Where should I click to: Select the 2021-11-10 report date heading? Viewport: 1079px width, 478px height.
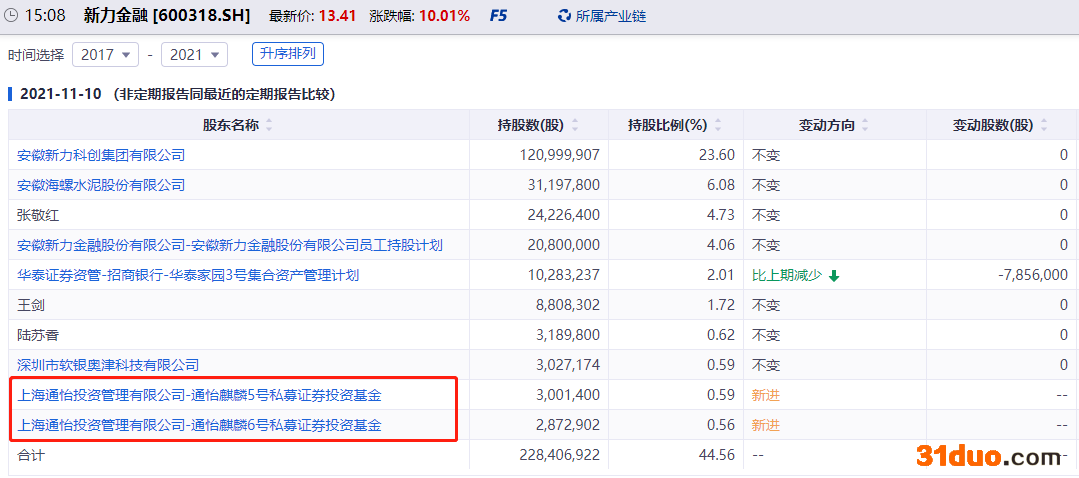61,94
